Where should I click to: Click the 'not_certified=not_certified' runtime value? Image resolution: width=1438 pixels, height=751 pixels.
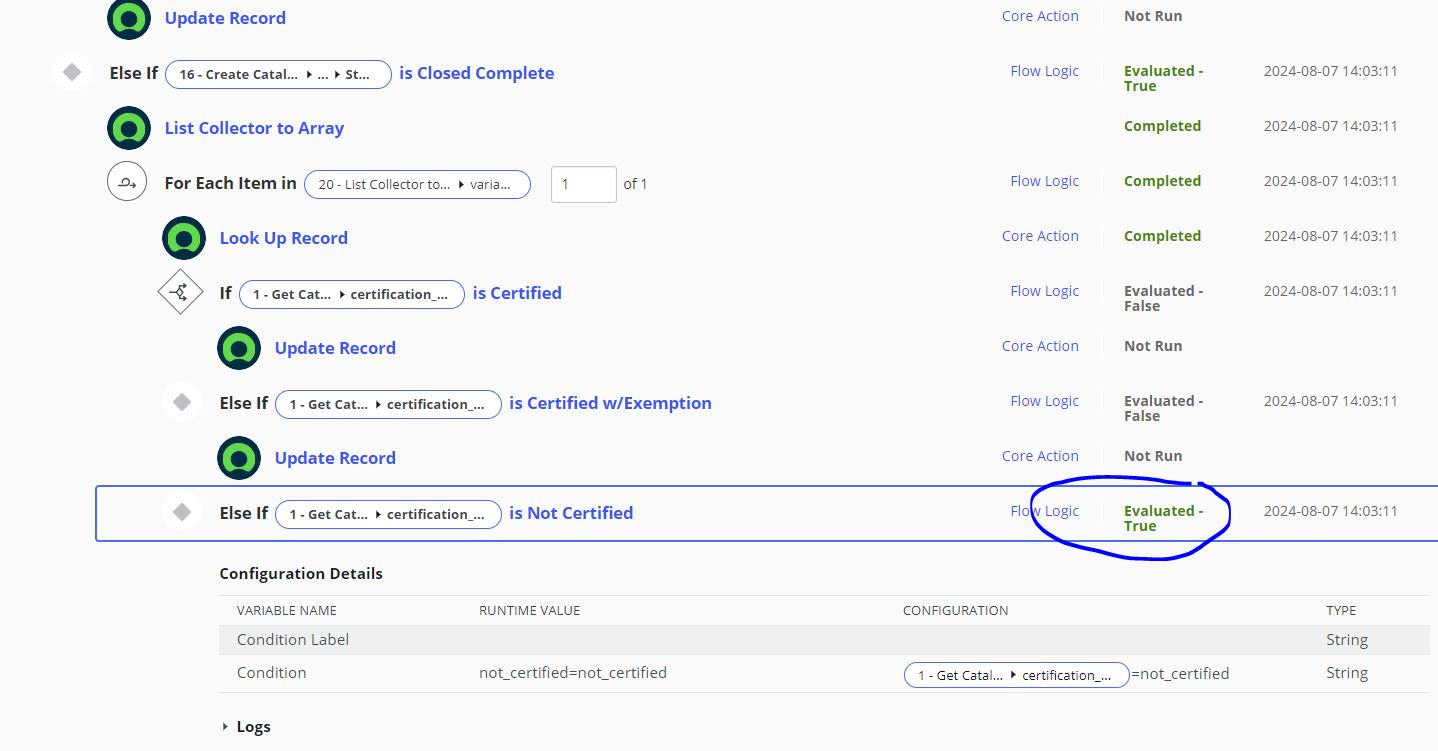pyautogui.click(x=573, y=672)
